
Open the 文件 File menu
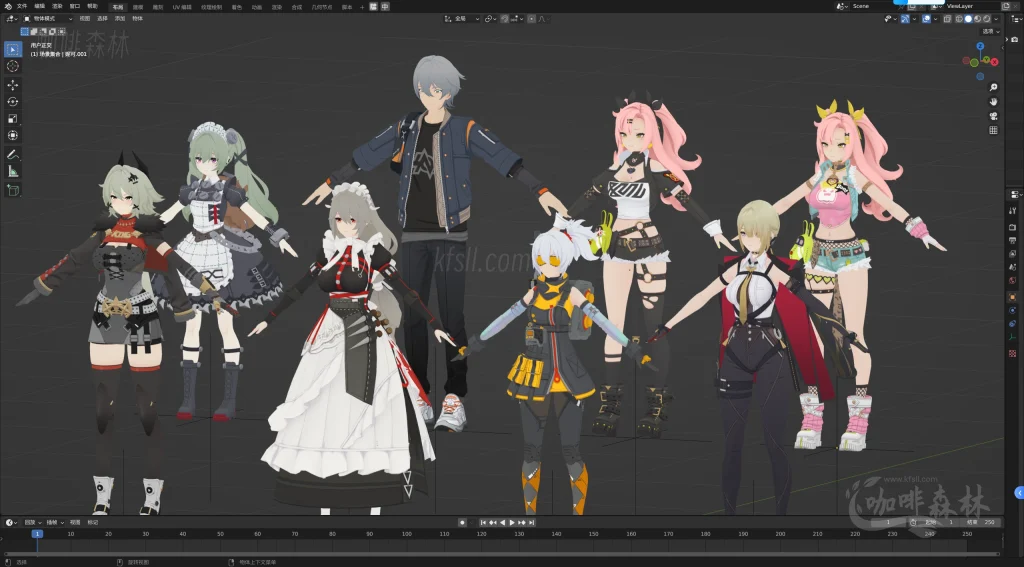[22, 7]
